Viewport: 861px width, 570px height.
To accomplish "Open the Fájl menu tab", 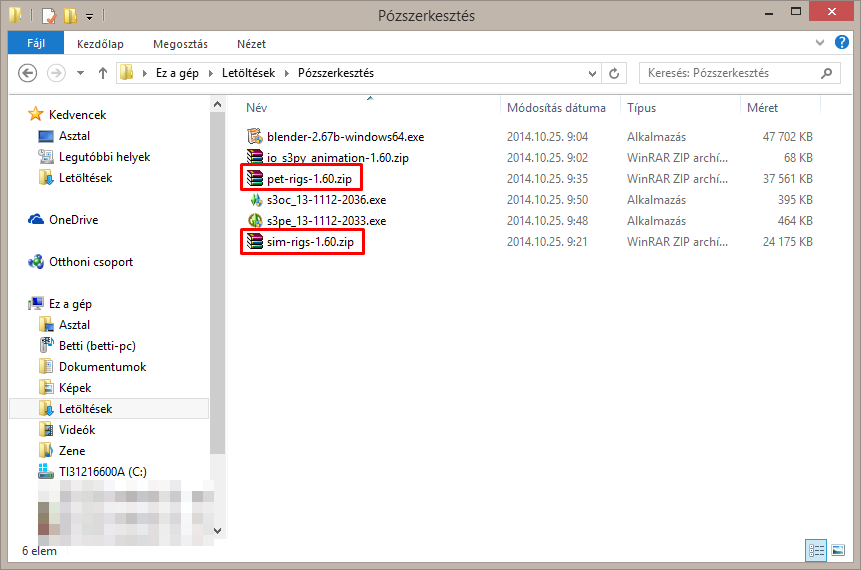I will [x=36, y=43].
